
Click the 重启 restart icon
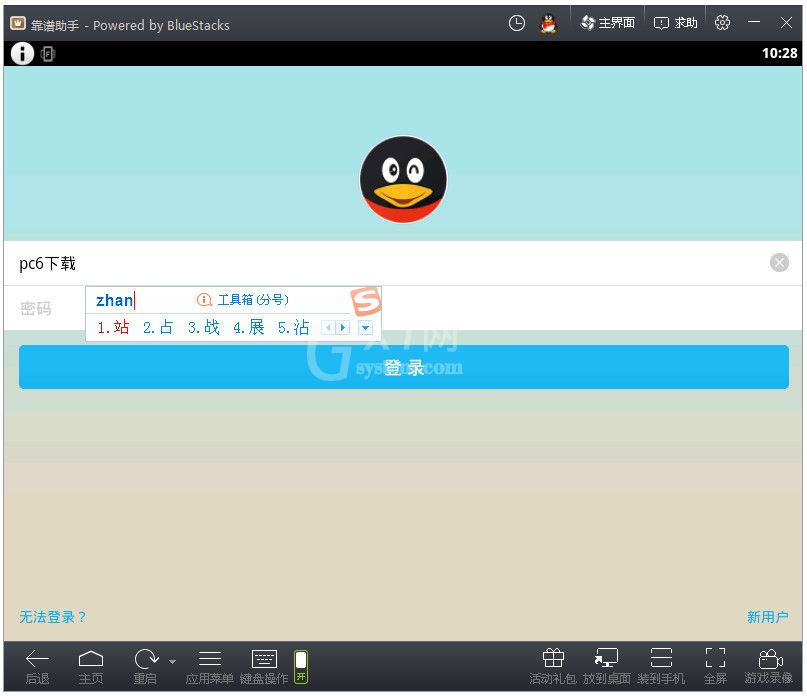tap(146, 667)
